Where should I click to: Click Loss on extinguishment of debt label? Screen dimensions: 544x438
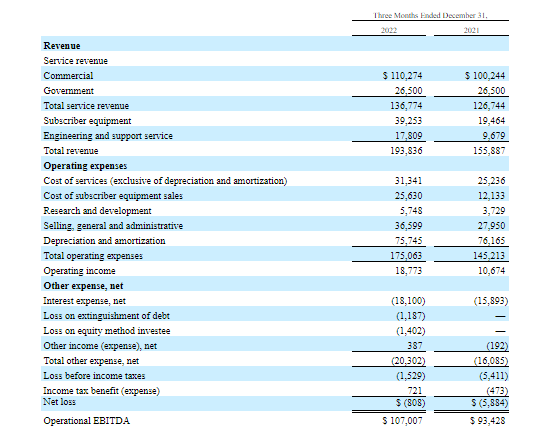coord(107,316)
